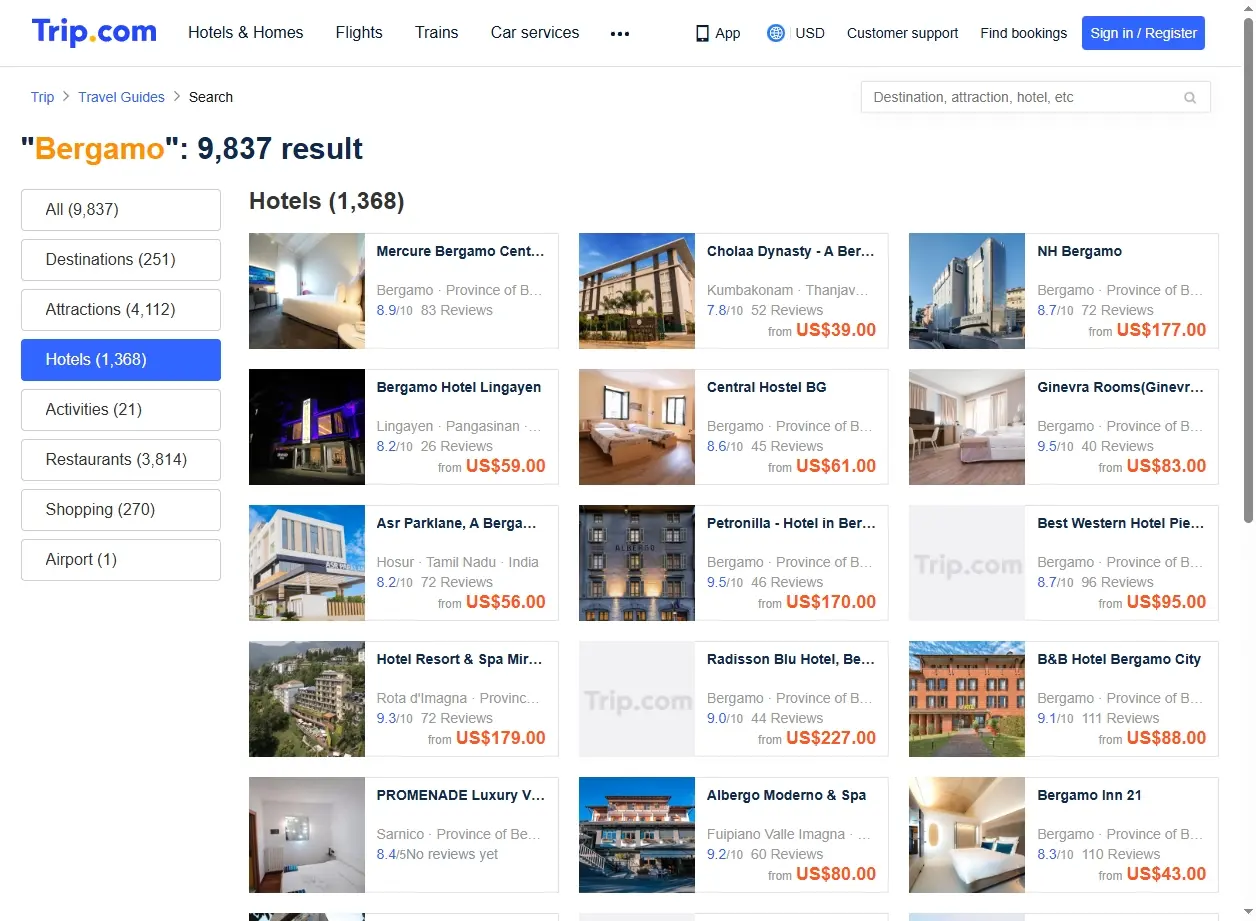Open B&B Hotel Bergamo City photo

point(967,699)
